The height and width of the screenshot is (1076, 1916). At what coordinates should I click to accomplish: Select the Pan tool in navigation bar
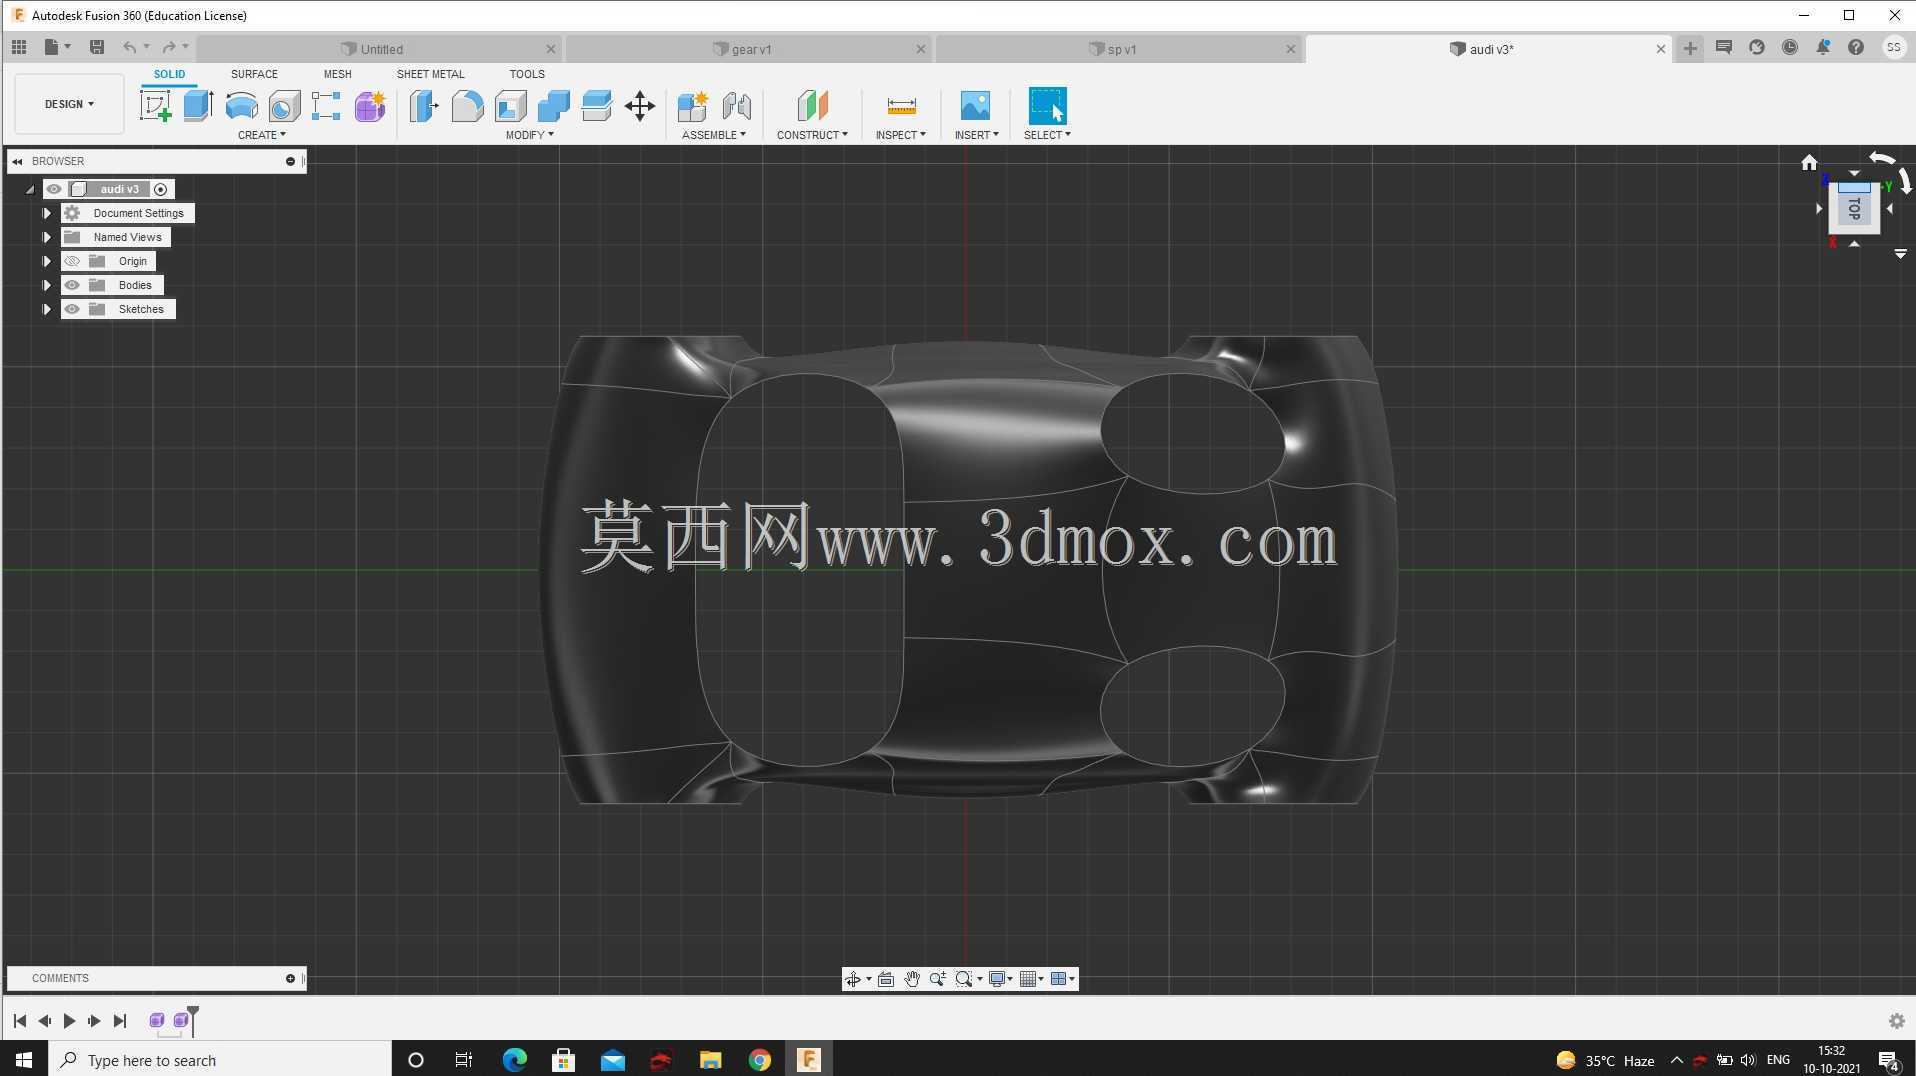coord(912,979)
